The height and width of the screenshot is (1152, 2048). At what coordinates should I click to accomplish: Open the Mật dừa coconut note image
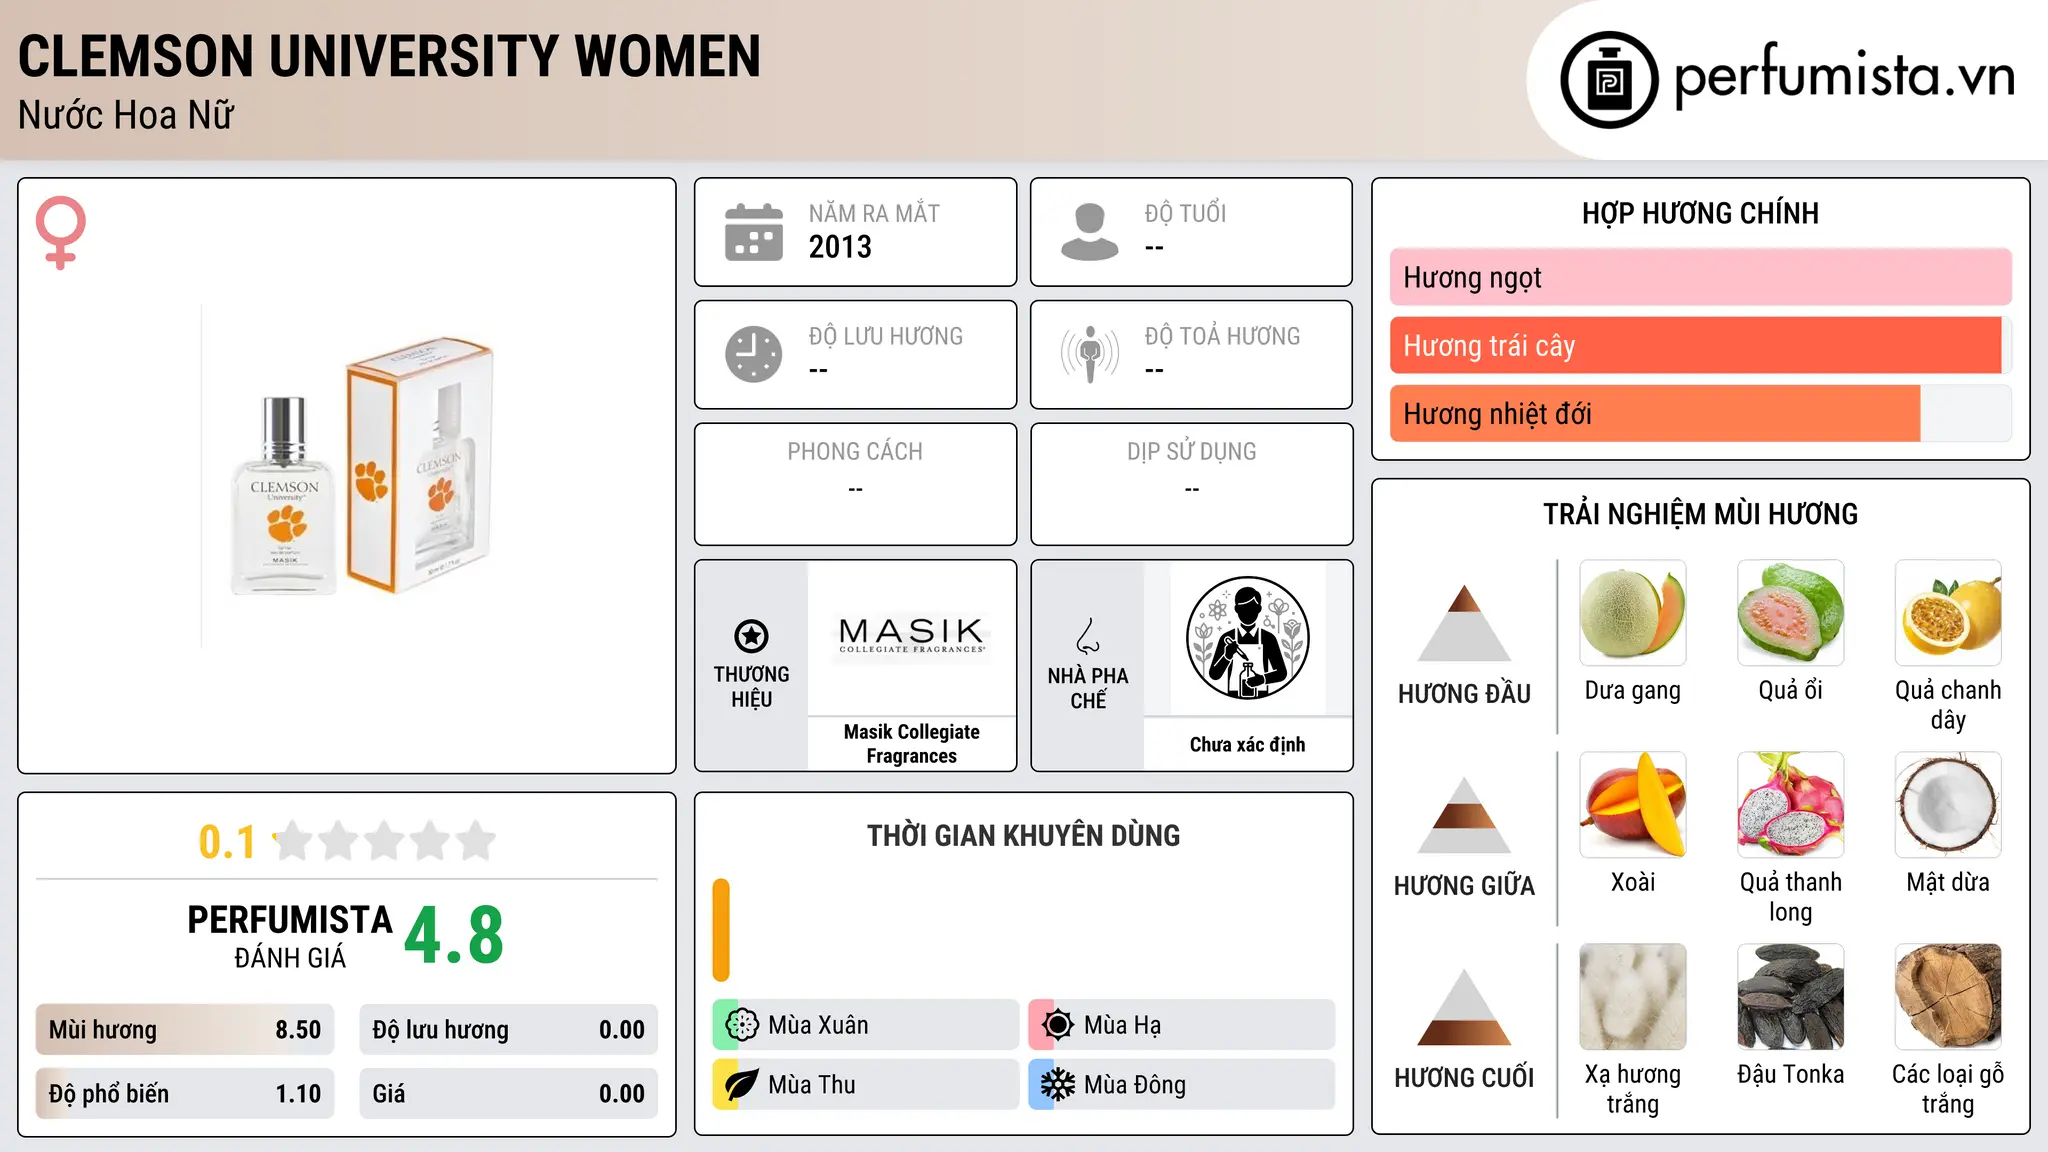[1948, 805]
